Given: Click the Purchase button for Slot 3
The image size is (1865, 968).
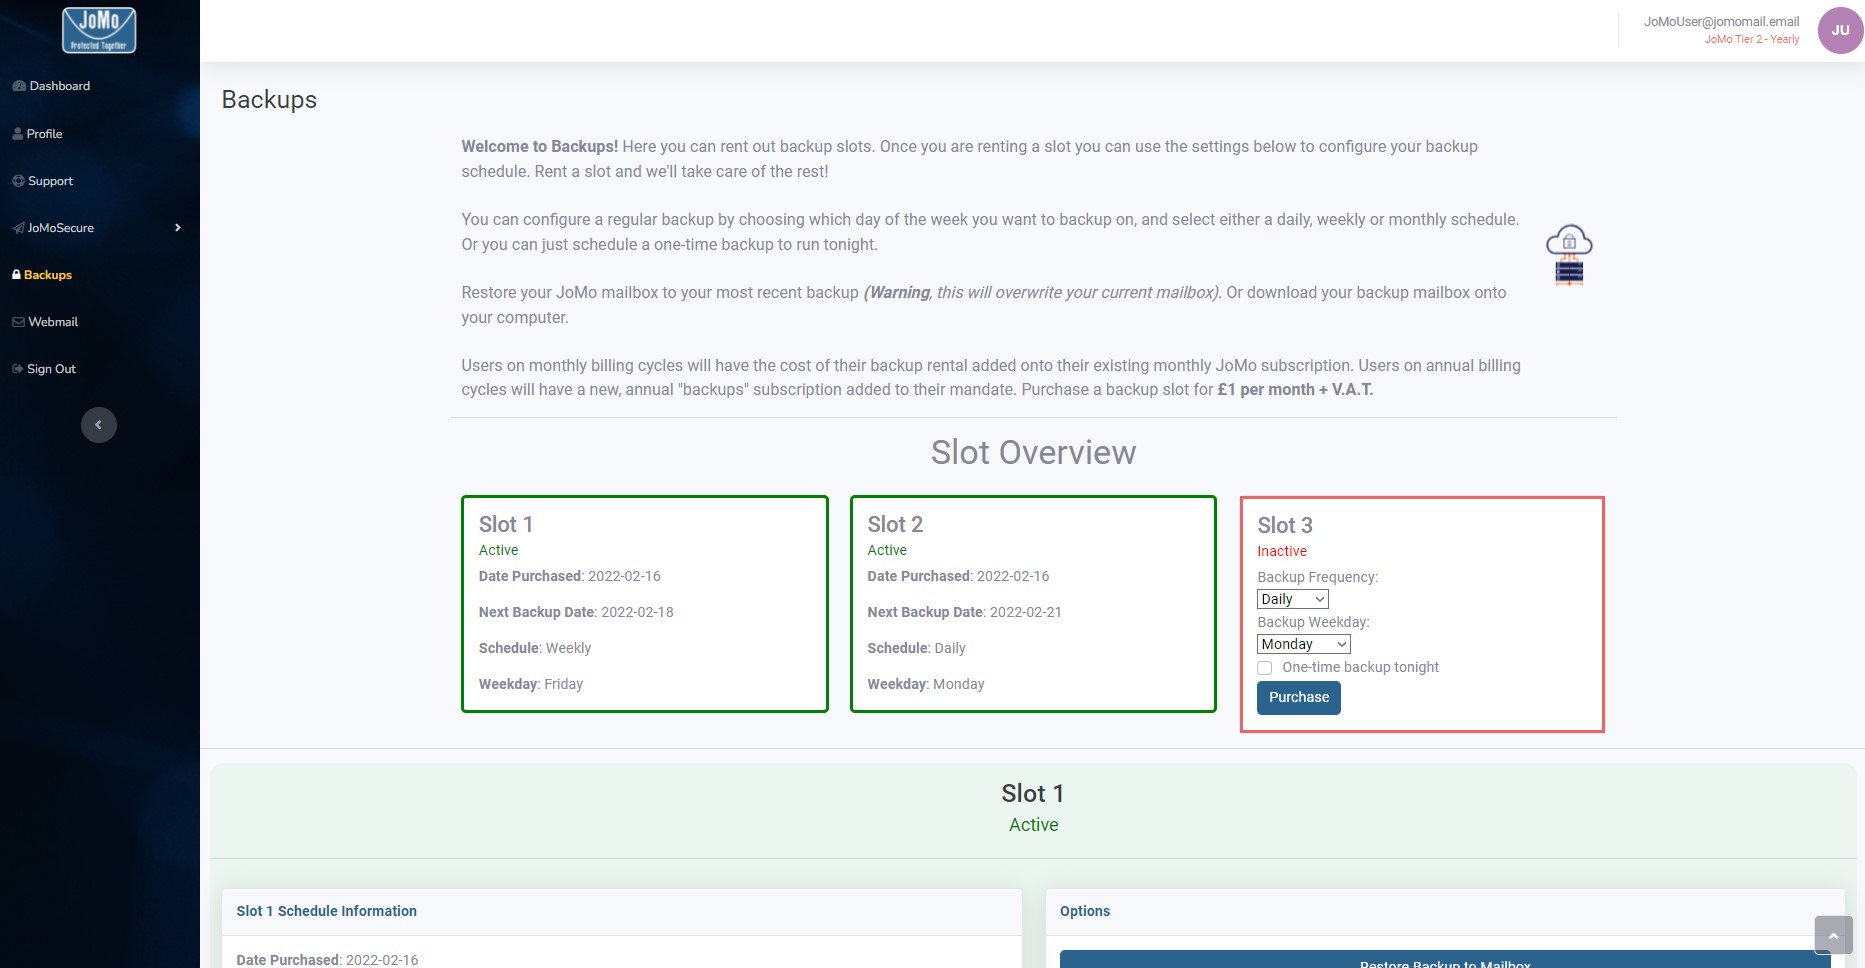Looking at the screenshot, I should [1298, 698].
